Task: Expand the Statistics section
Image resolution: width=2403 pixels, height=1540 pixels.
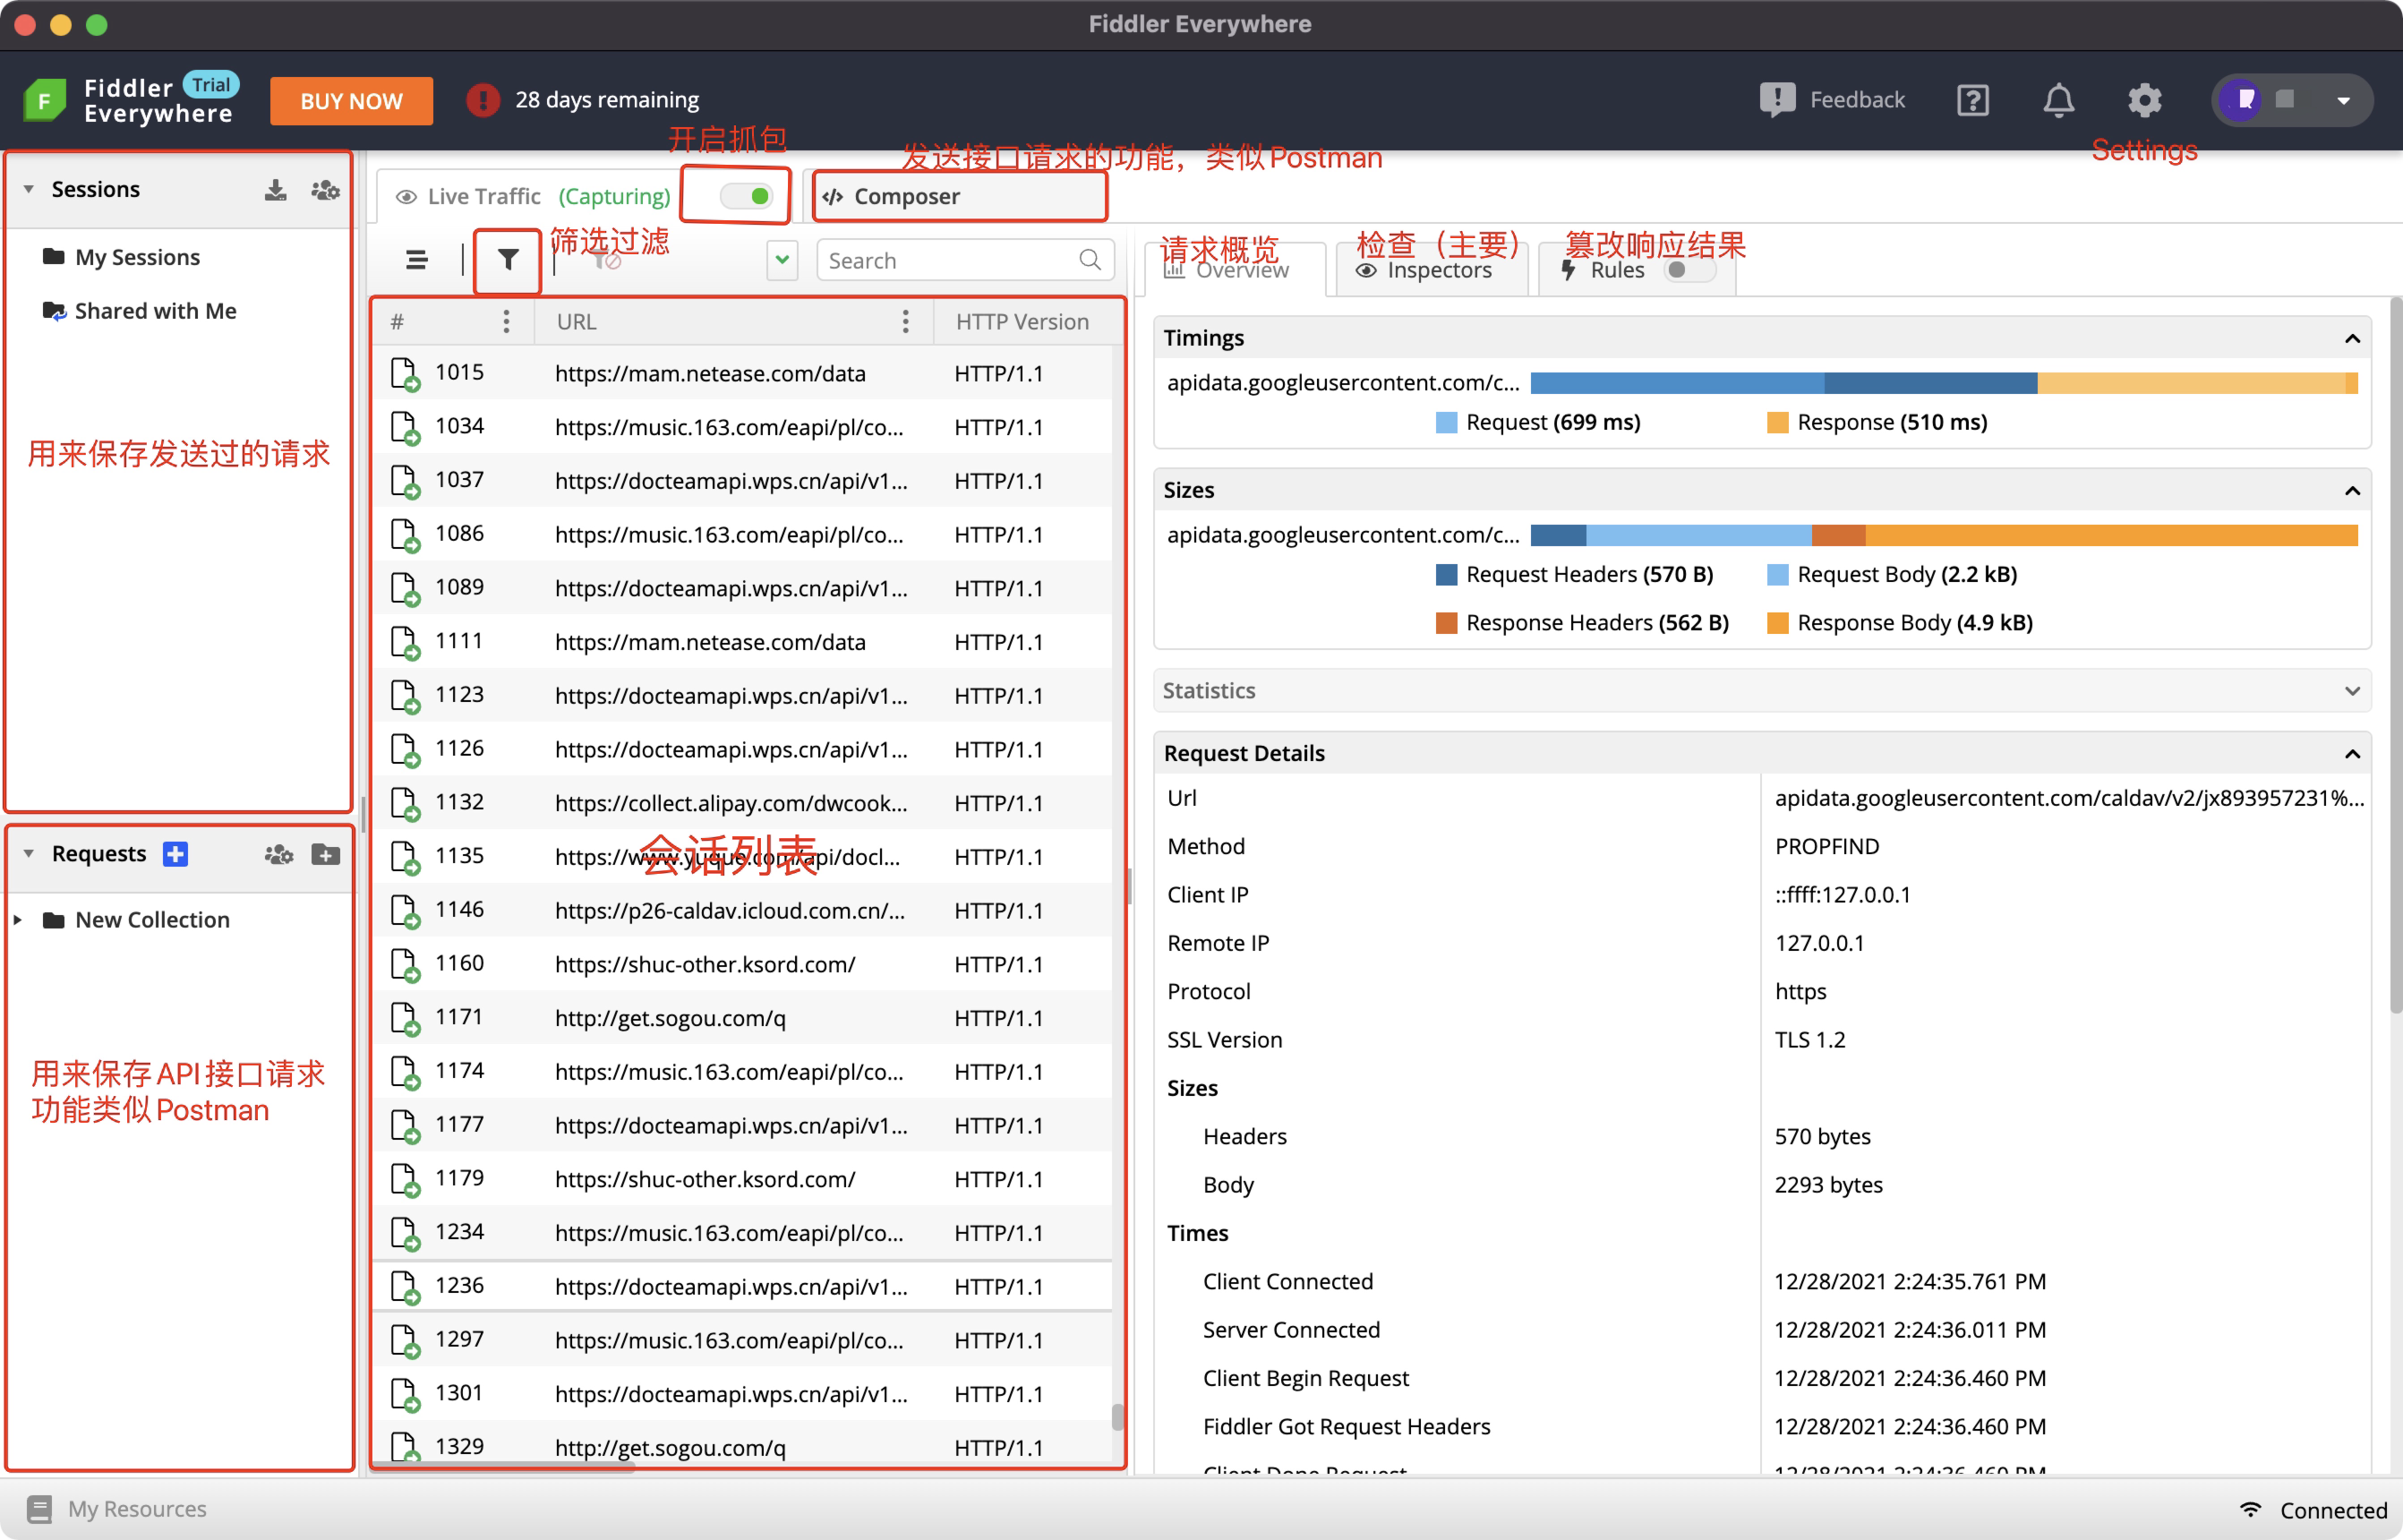Action: point(2351,691)
